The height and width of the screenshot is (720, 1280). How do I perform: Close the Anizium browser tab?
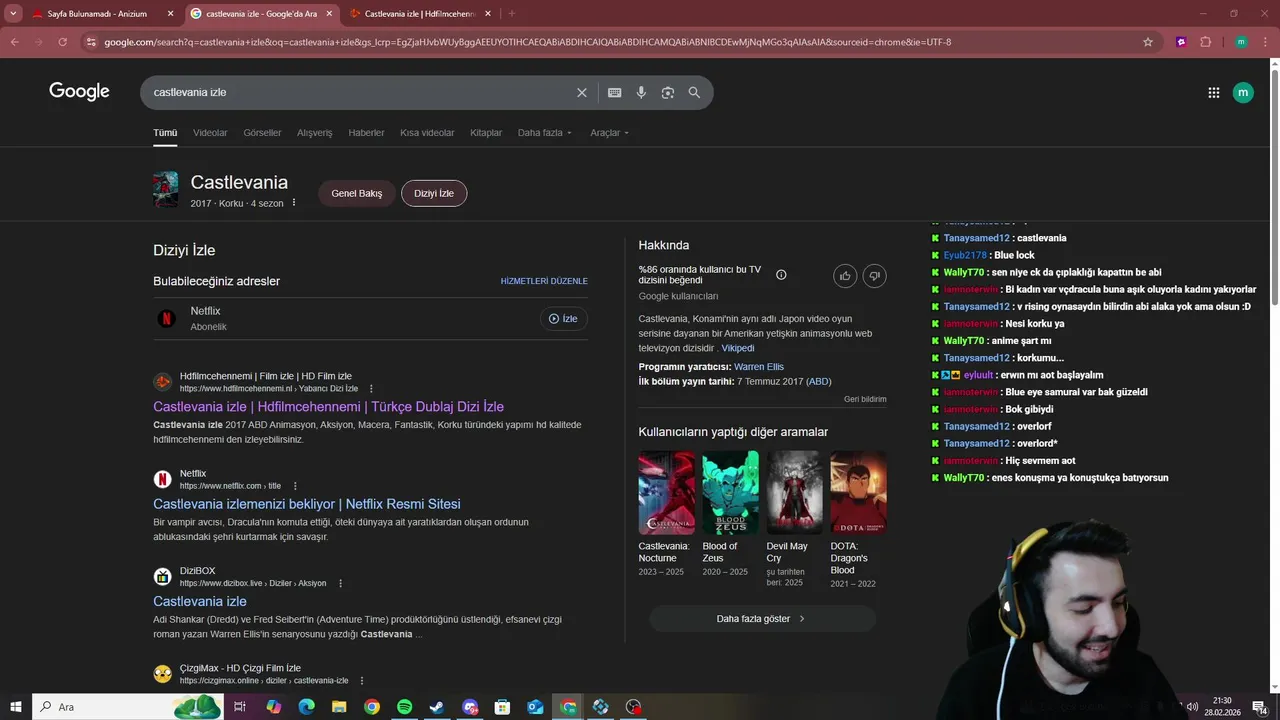click(x=170, y=14)
